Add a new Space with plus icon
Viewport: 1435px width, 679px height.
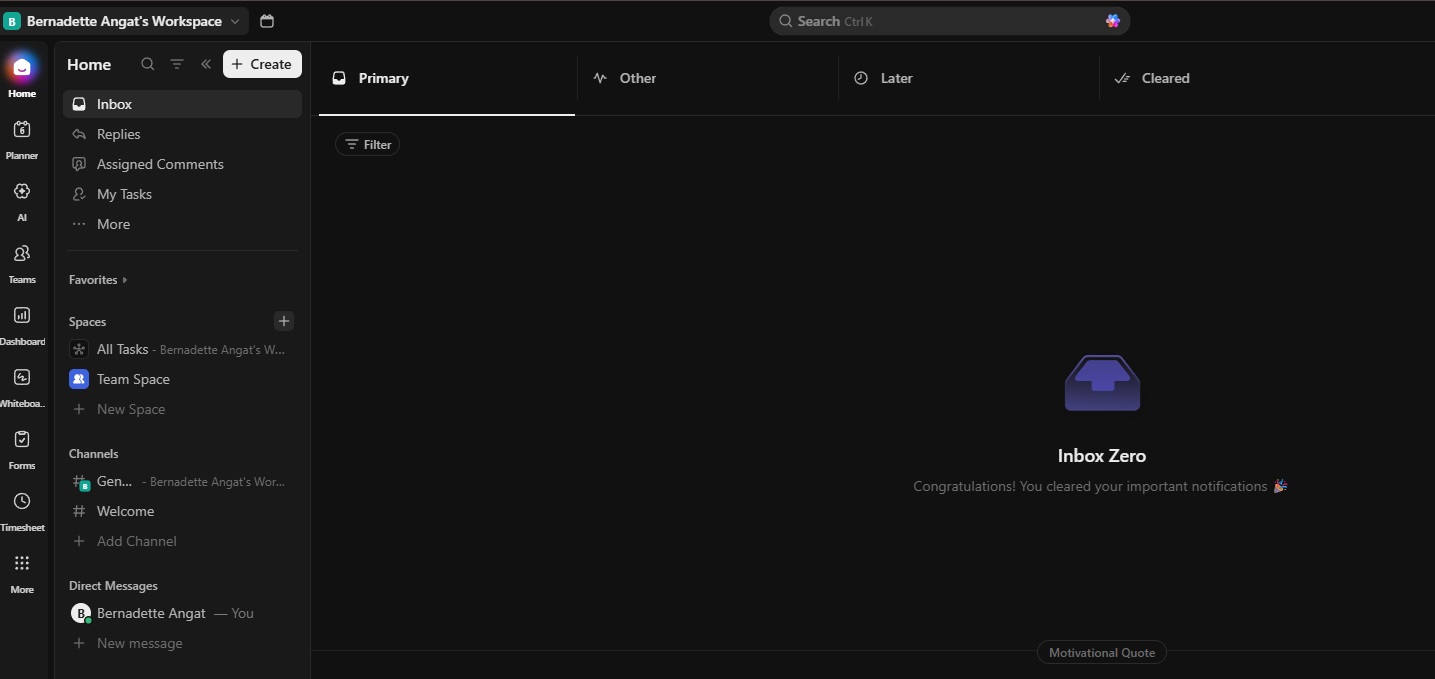[284, 321]
